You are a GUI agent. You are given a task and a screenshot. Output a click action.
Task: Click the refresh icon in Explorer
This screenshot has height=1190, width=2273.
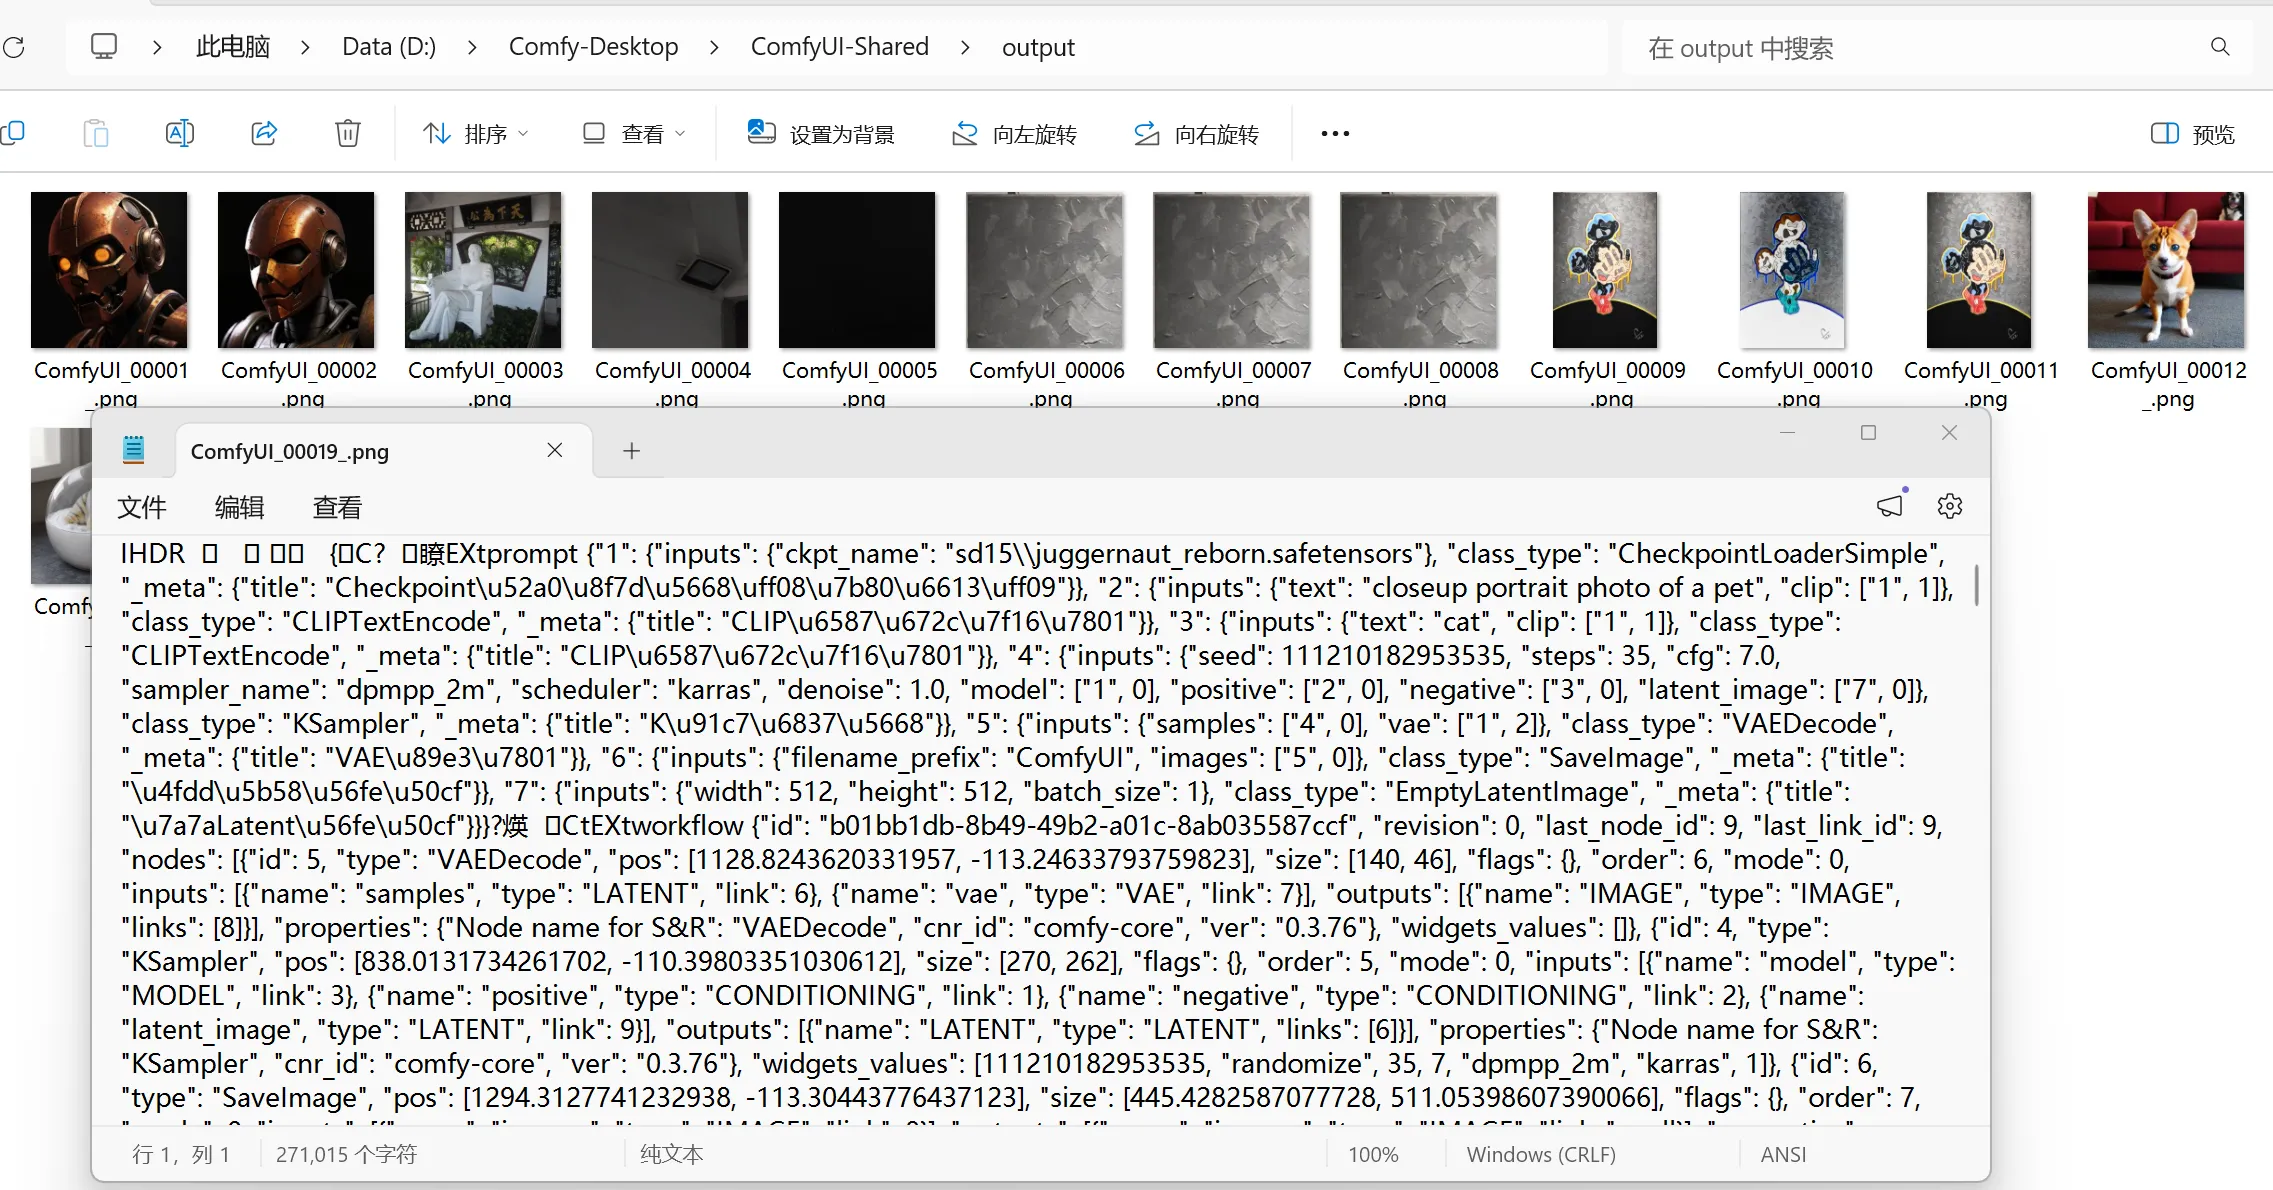(x=14, y=47)
